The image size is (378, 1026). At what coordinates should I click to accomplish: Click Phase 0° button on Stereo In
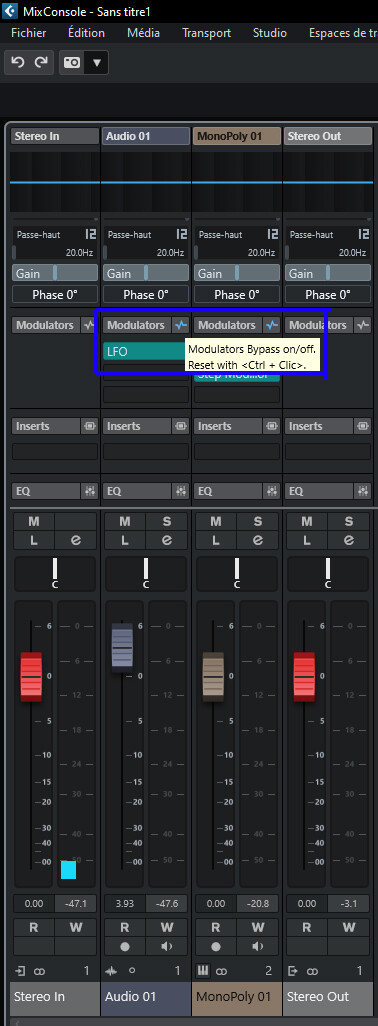pyautogui.click(x=55, y=294)
